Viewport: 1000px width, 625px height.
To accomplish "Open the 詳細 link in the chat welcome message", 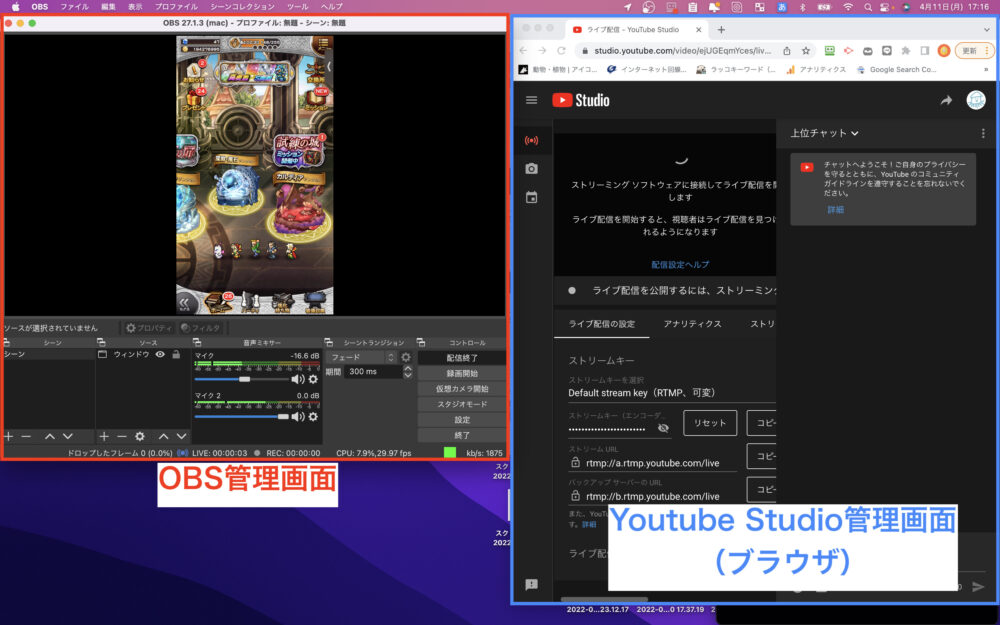I will 835,209.
